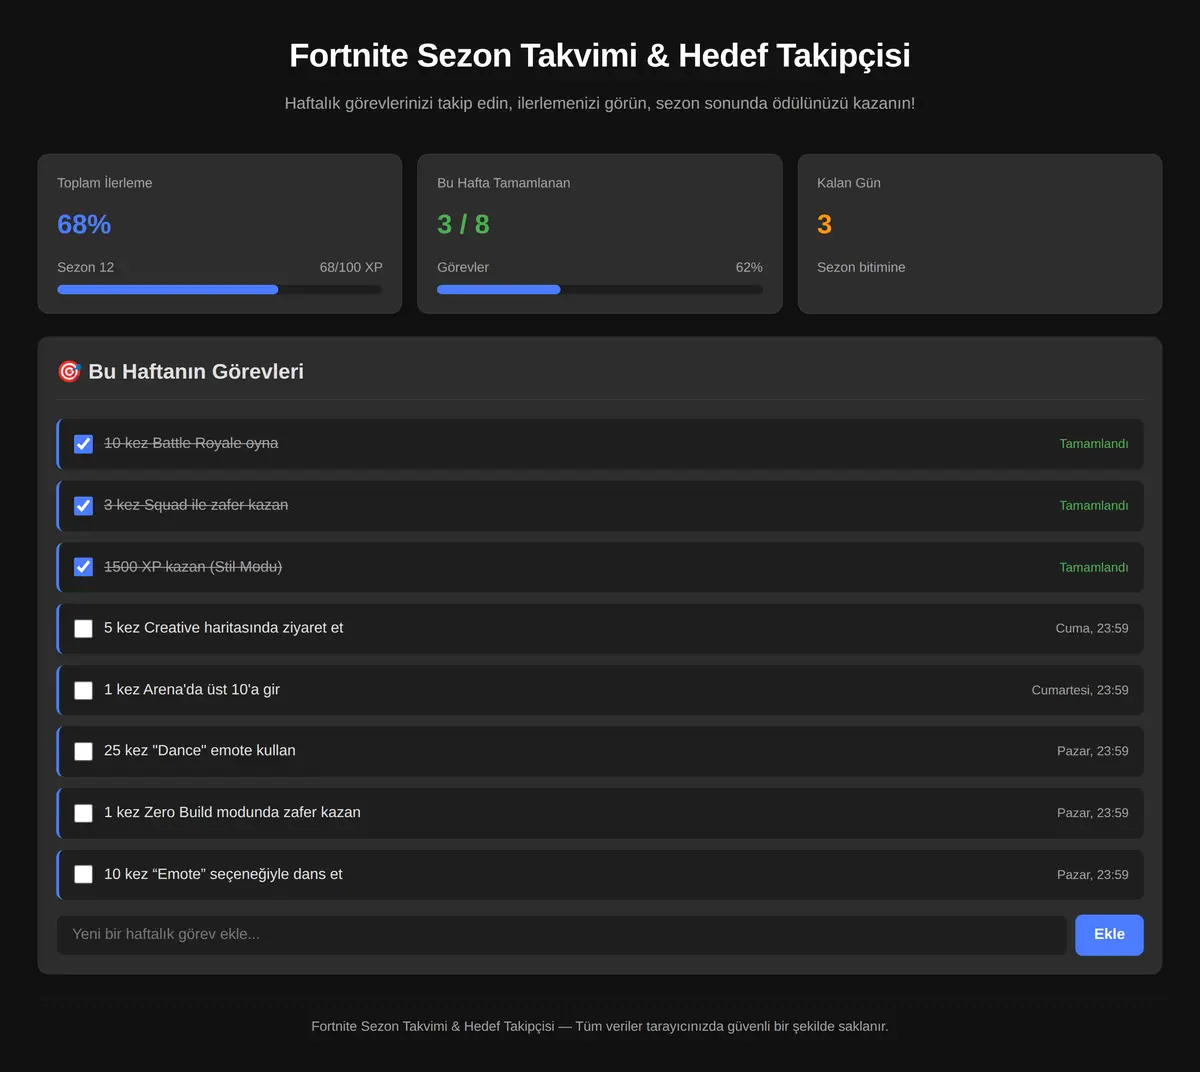The width and height of the screenshot is (1200, 1072).
Task: Click the Ekle button
Action: pos(1109,935)
